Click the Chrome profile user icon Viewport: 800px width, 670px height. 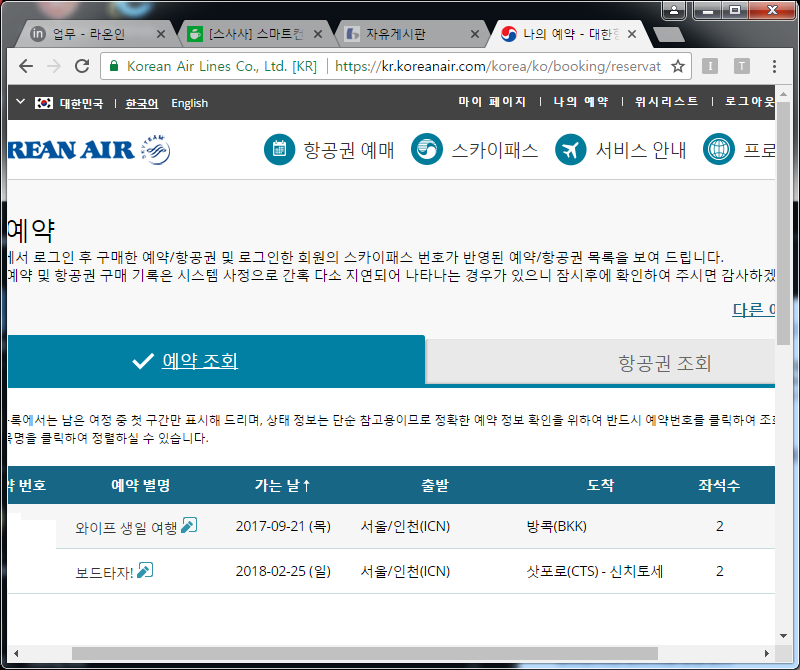pos(674,10)
